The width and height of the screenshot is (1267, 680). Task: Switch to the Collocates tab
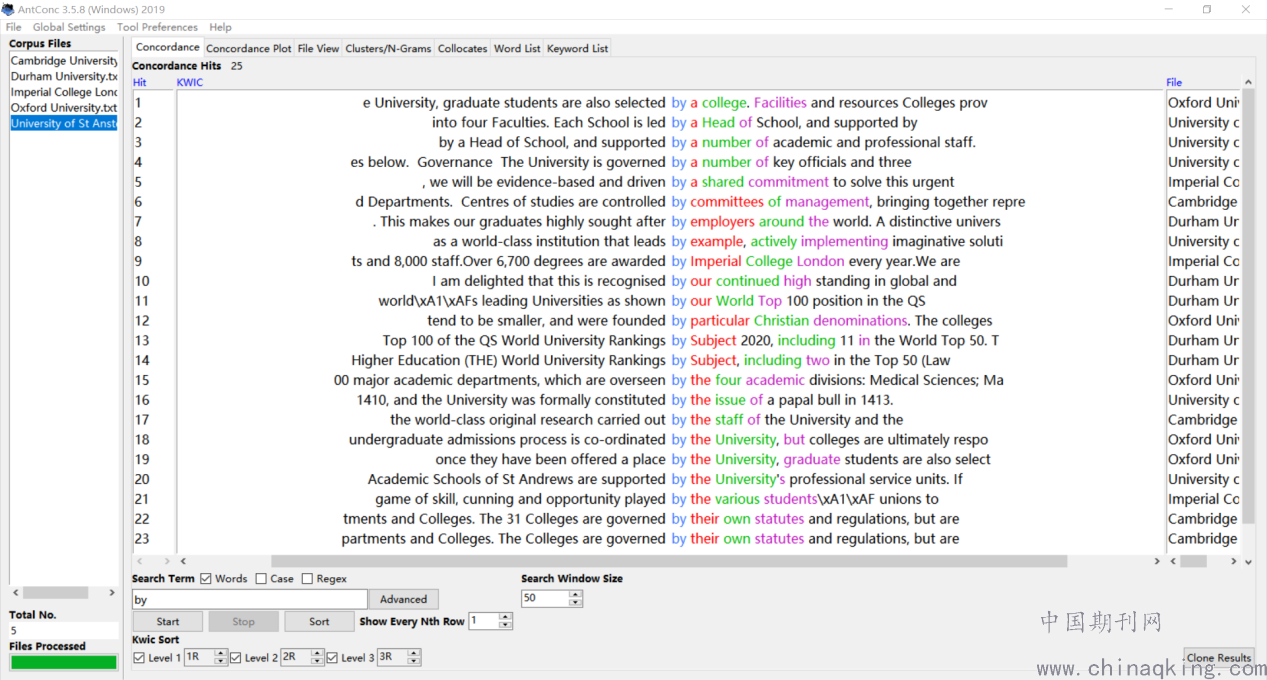click(x=462, y=48)
